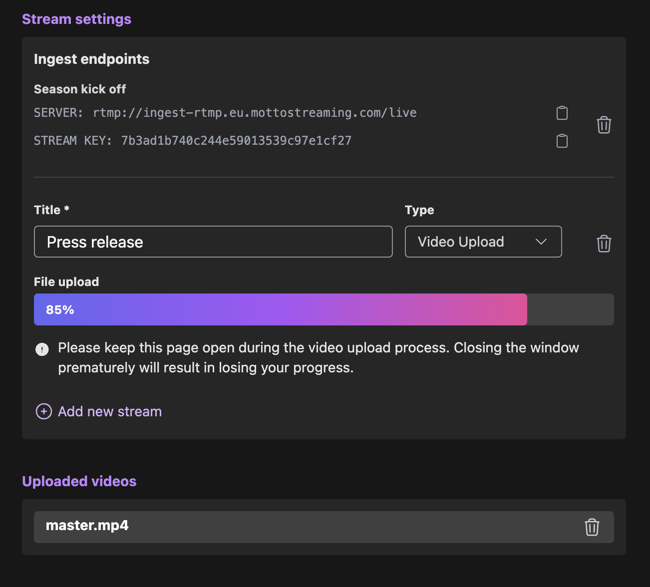650x587 pixels.
Task: Click the Ingest endpoints section title
Action: click(x=92, y=59)
